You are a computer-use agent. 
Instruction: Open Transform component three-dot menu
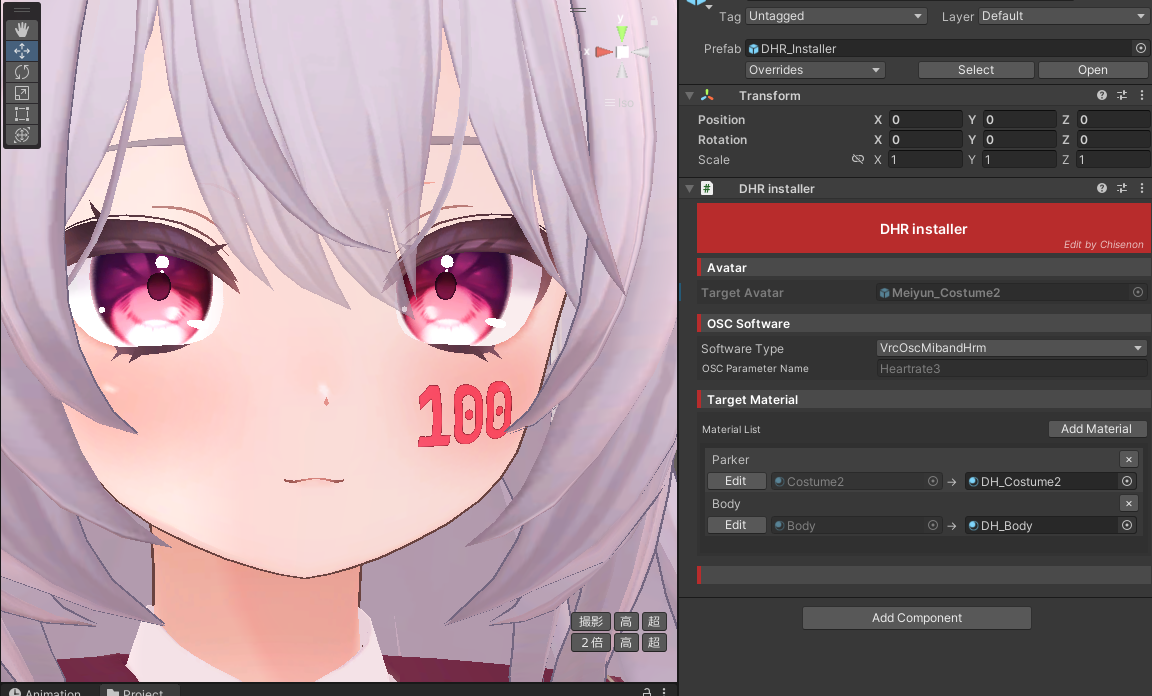(1141, 96)
